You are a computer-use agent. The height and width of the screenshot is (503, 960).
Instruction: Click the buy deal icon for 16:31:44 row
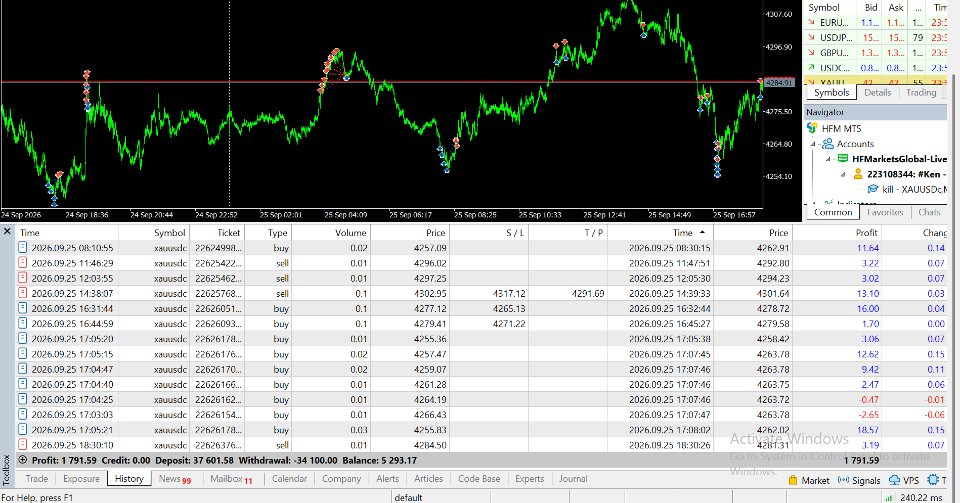pyautogui.click(x=23, y=308)
